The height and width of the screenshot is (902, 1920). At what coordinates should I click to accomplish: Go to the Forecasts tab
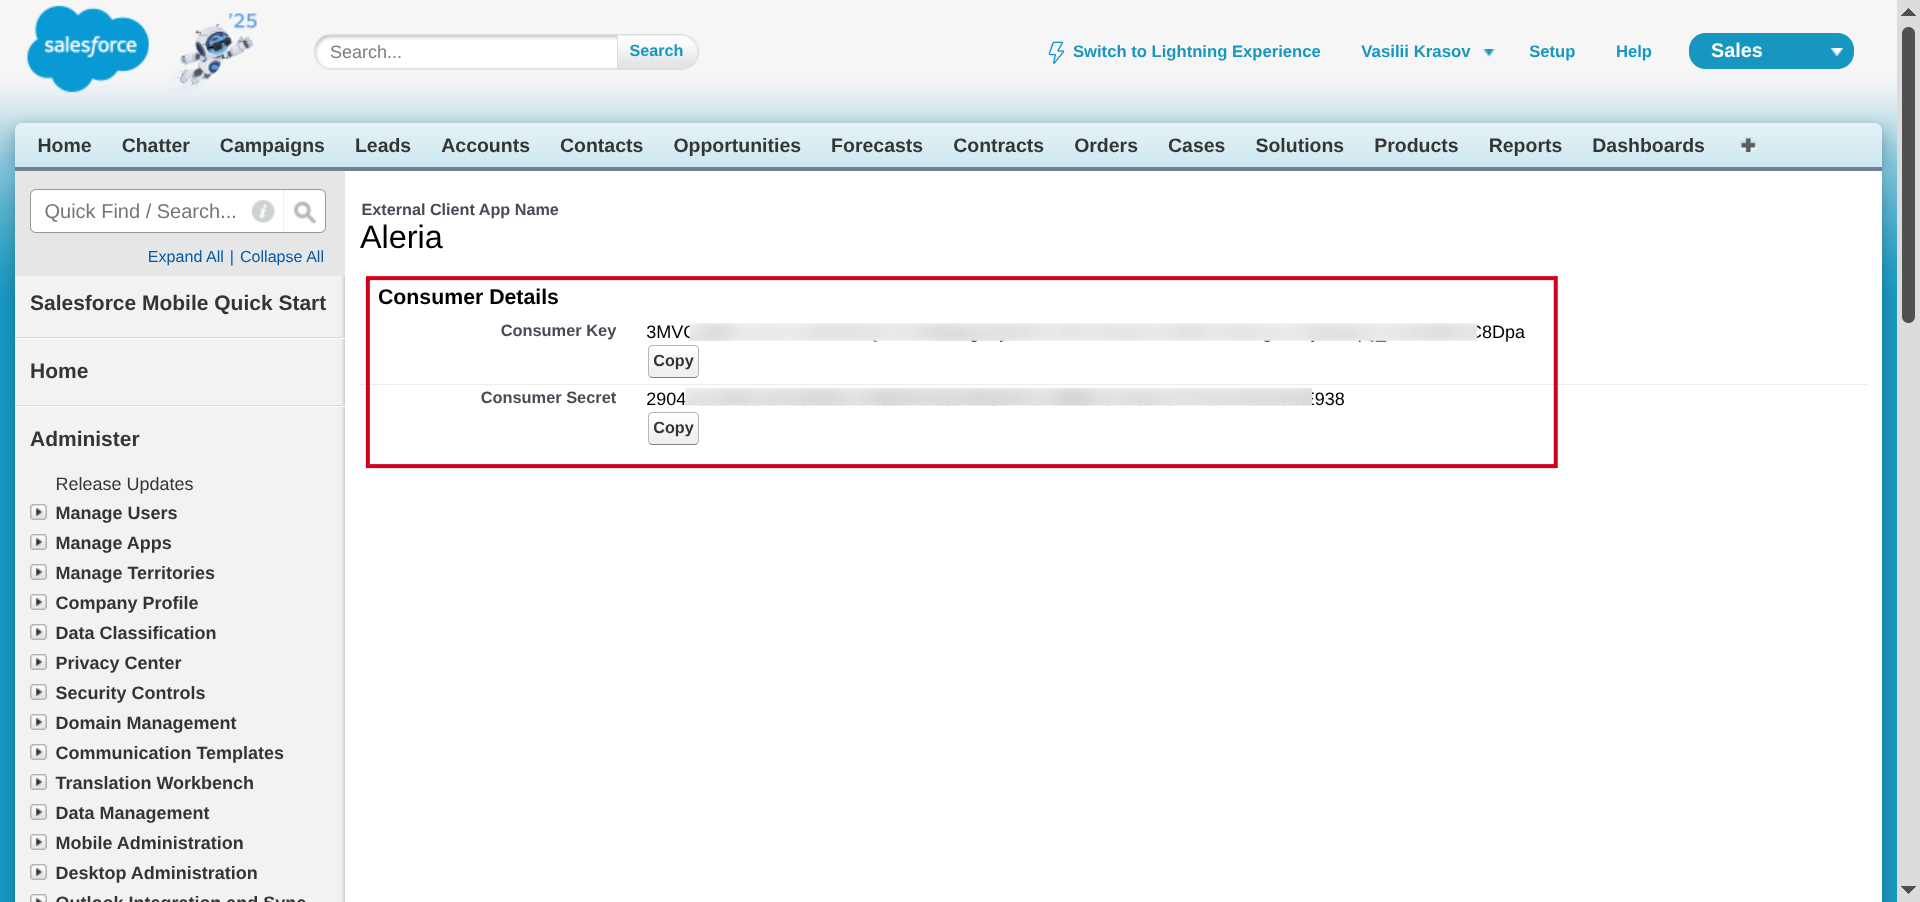pyautogui.click(x=877, y=145)
